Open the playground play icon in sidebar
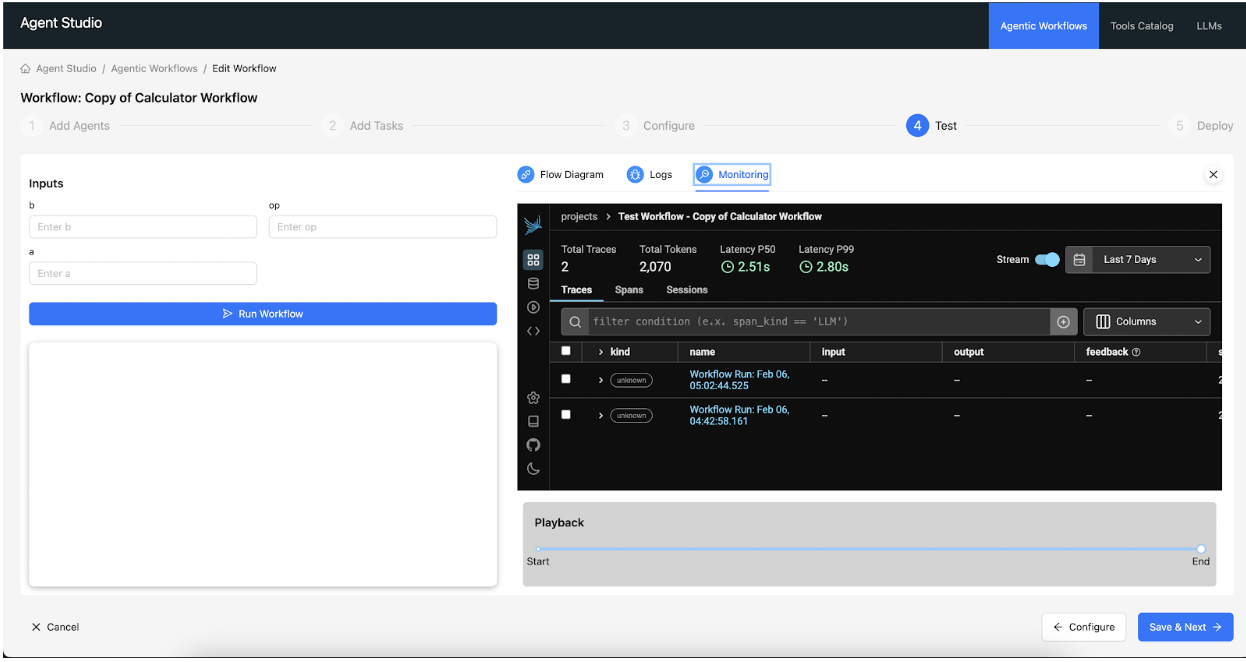The image size is (1246, 662). [533, 307]
